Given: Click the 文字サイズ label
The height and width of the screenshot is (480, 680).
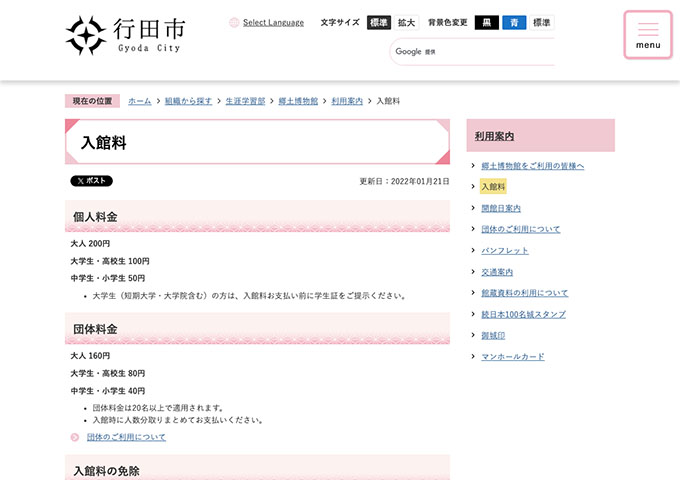Looking at the screenshot, I should coord(340,23).
